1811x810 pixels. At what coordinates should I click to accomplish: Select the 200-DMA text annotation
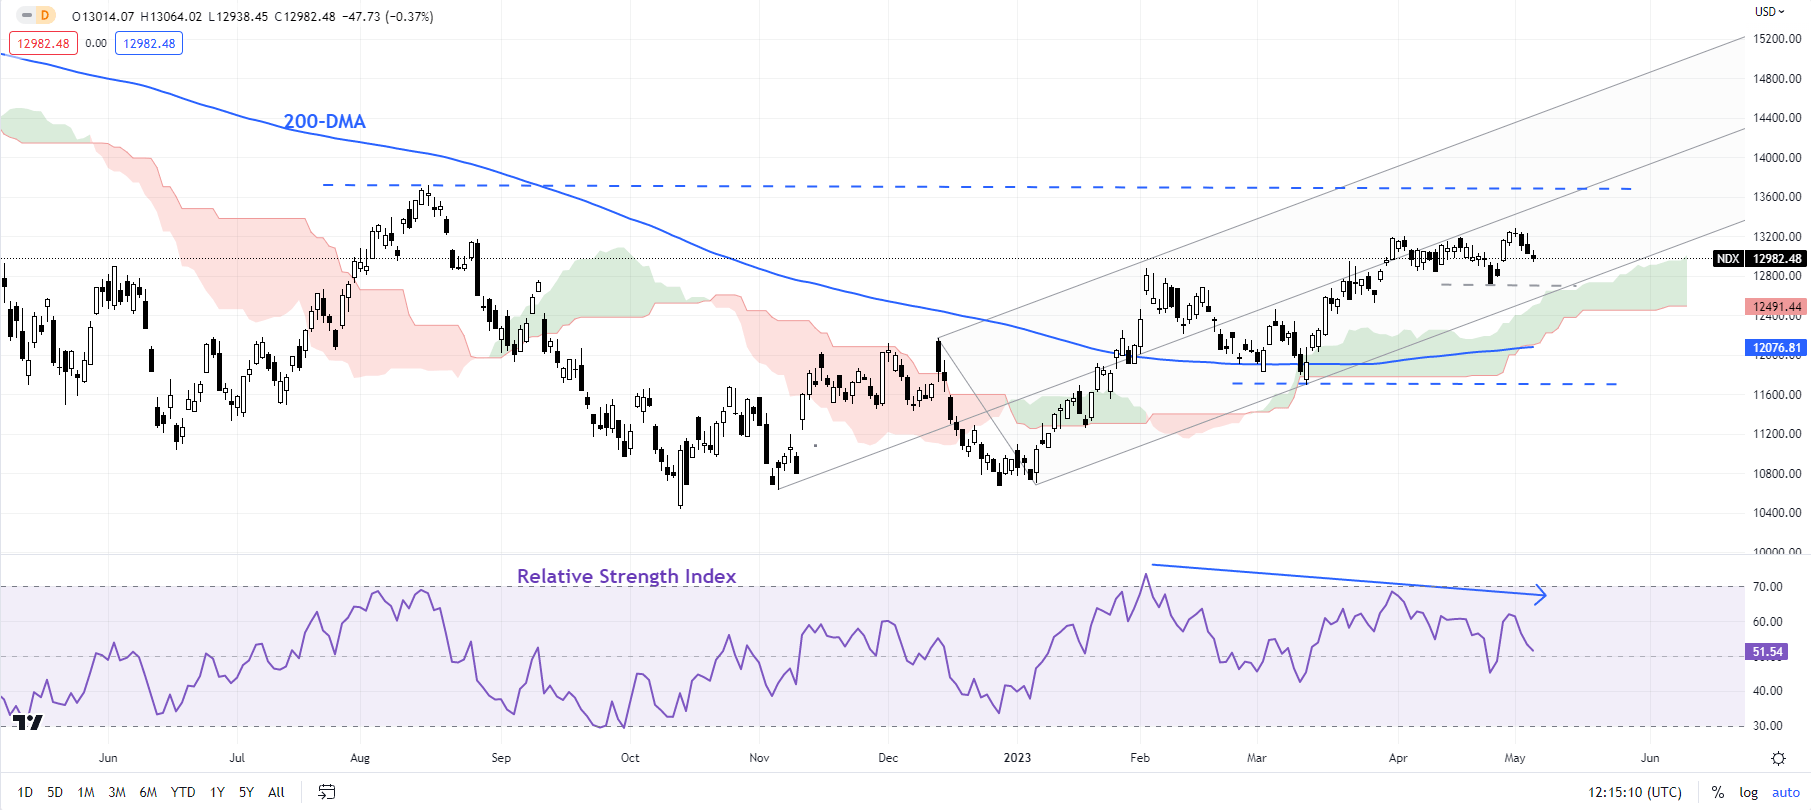tap(324, 121)
